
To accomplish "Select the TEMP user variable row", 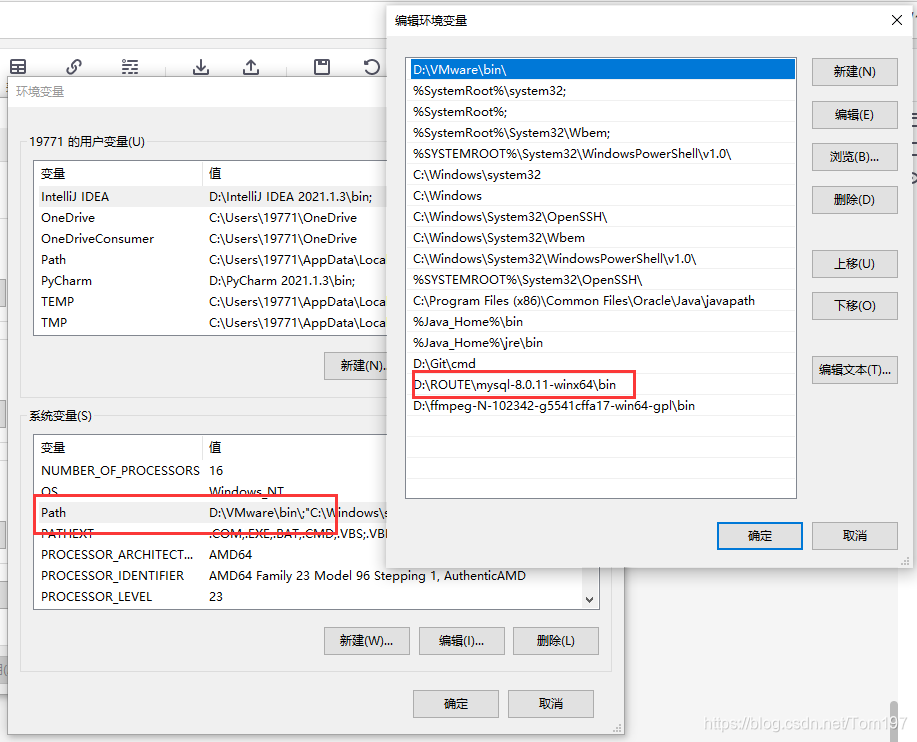I will (211, 302).
